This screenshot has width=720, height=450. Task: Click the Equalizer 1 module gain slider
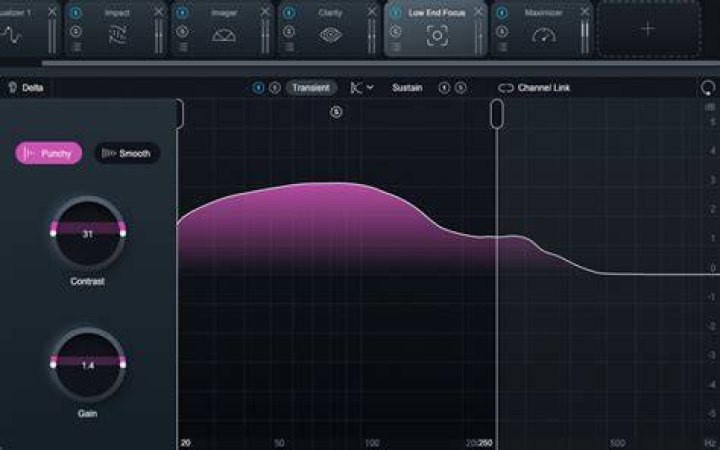pyautogui.click(x=52, y=36)
